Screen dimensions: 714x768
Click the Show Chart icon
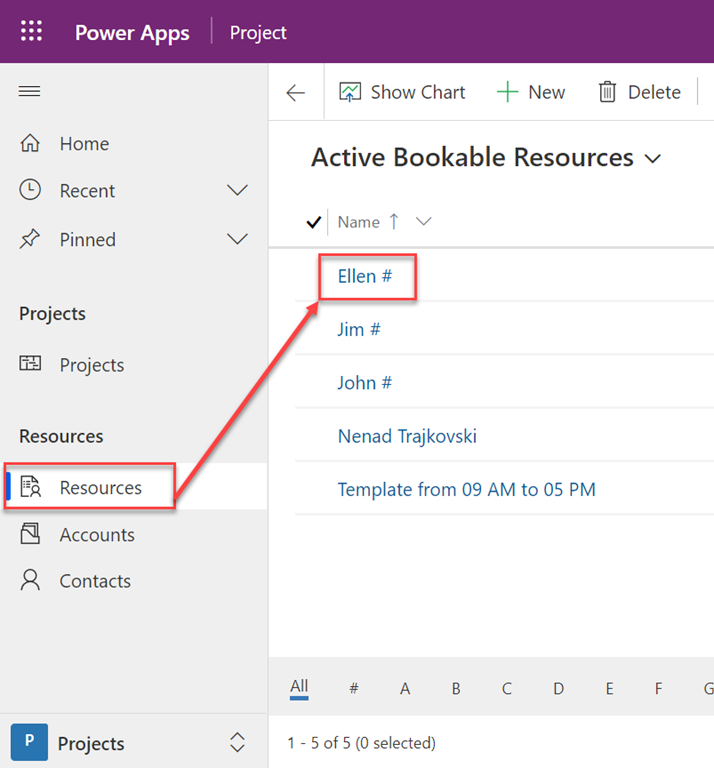pyautogui.click(x=350, y=93)
